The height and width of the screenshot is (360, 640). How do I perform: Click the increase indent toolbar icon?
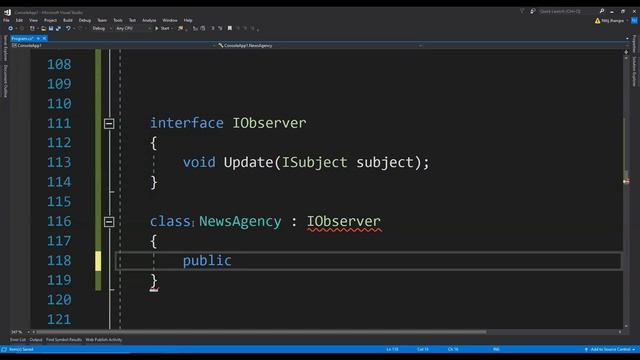(220, 29)
